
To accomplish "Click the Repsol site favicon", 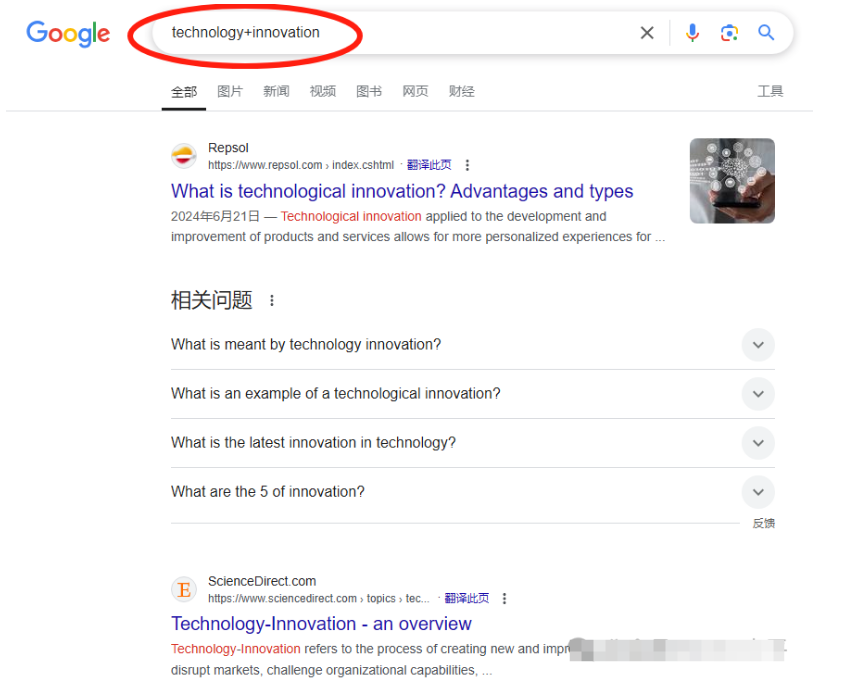I will click(184, 156).
